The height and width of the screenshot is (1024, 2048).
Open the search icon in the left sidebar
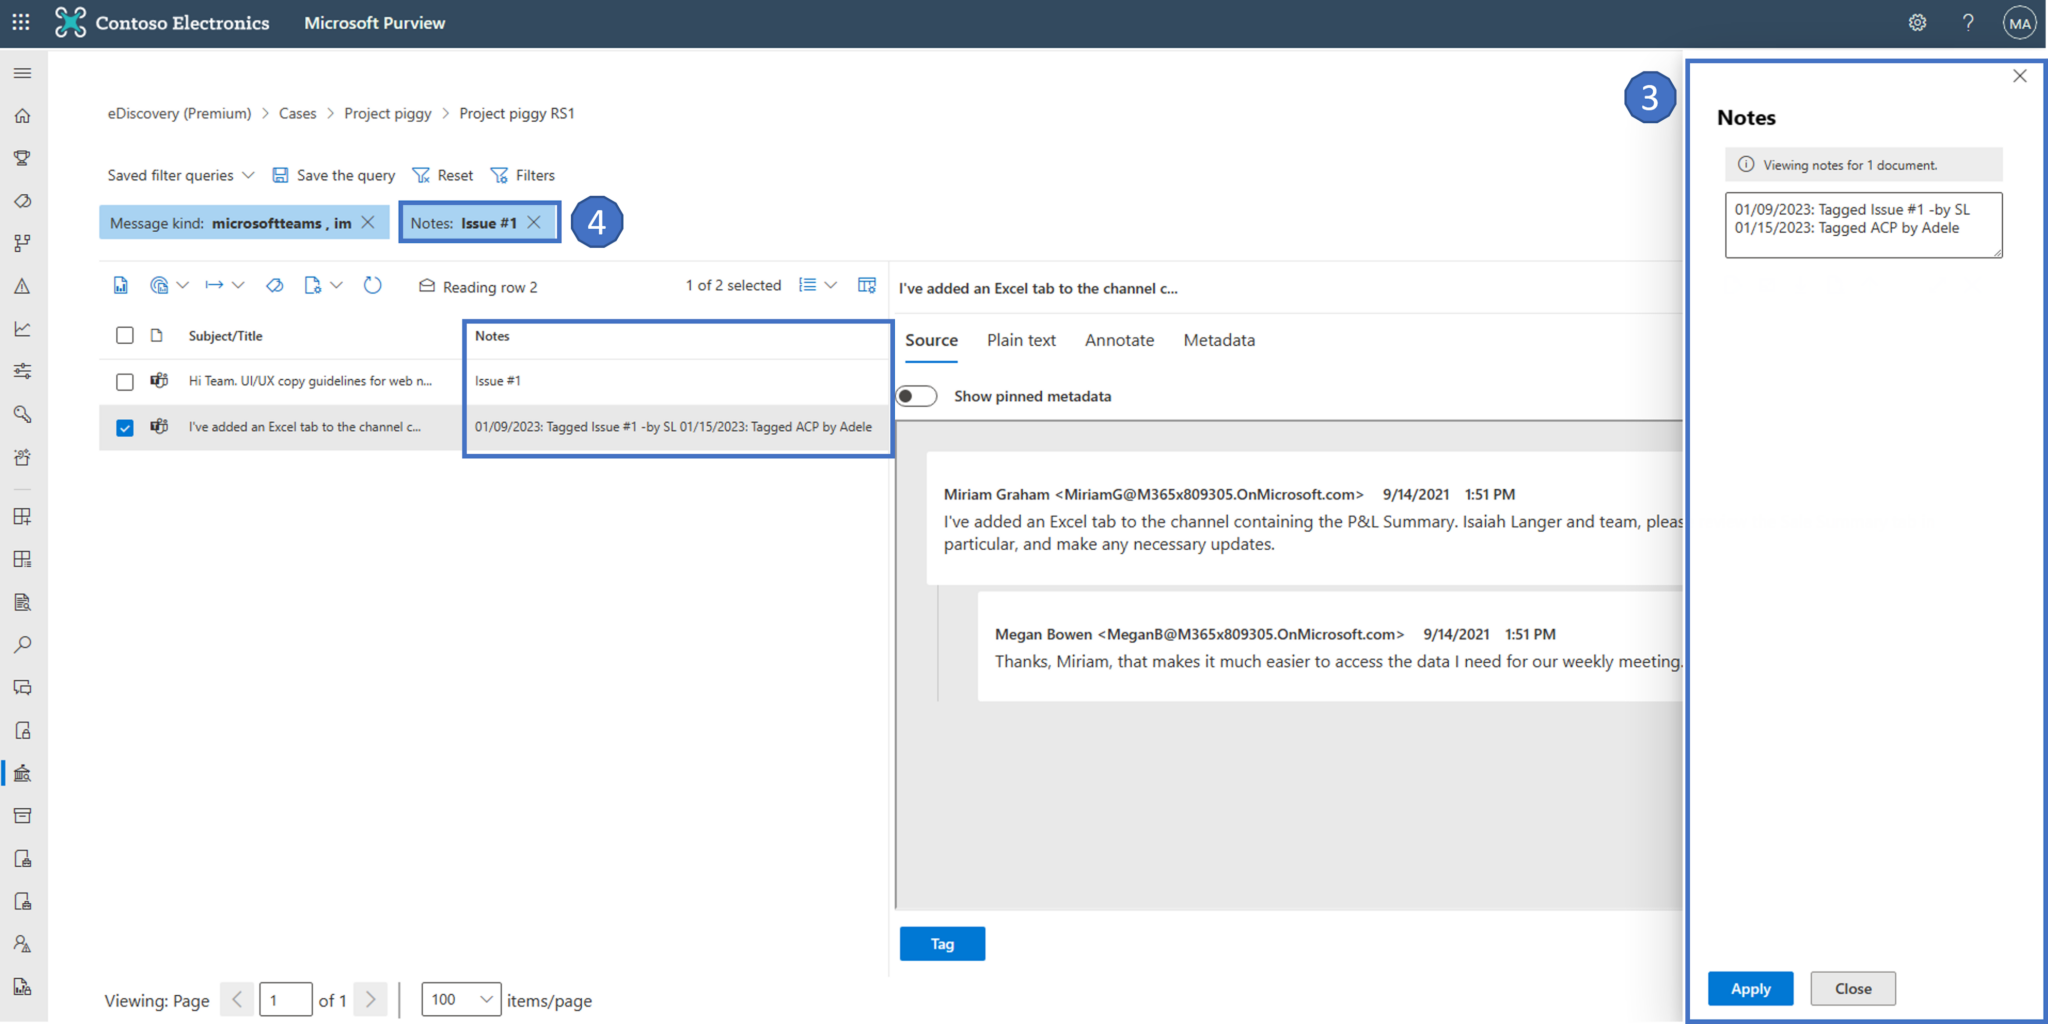pyautogui.click(x=22, y=644)
